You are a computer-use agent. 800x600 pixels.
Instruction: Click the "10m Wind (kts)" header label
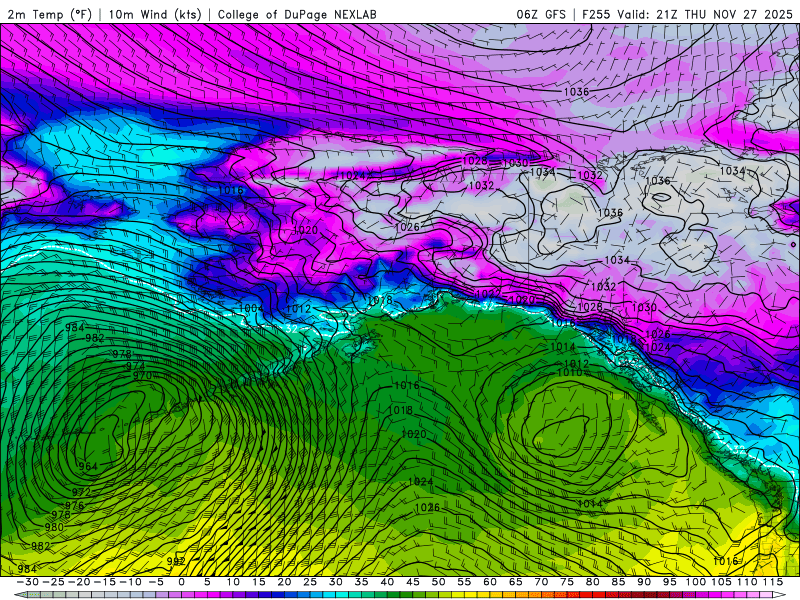point(155,14)
